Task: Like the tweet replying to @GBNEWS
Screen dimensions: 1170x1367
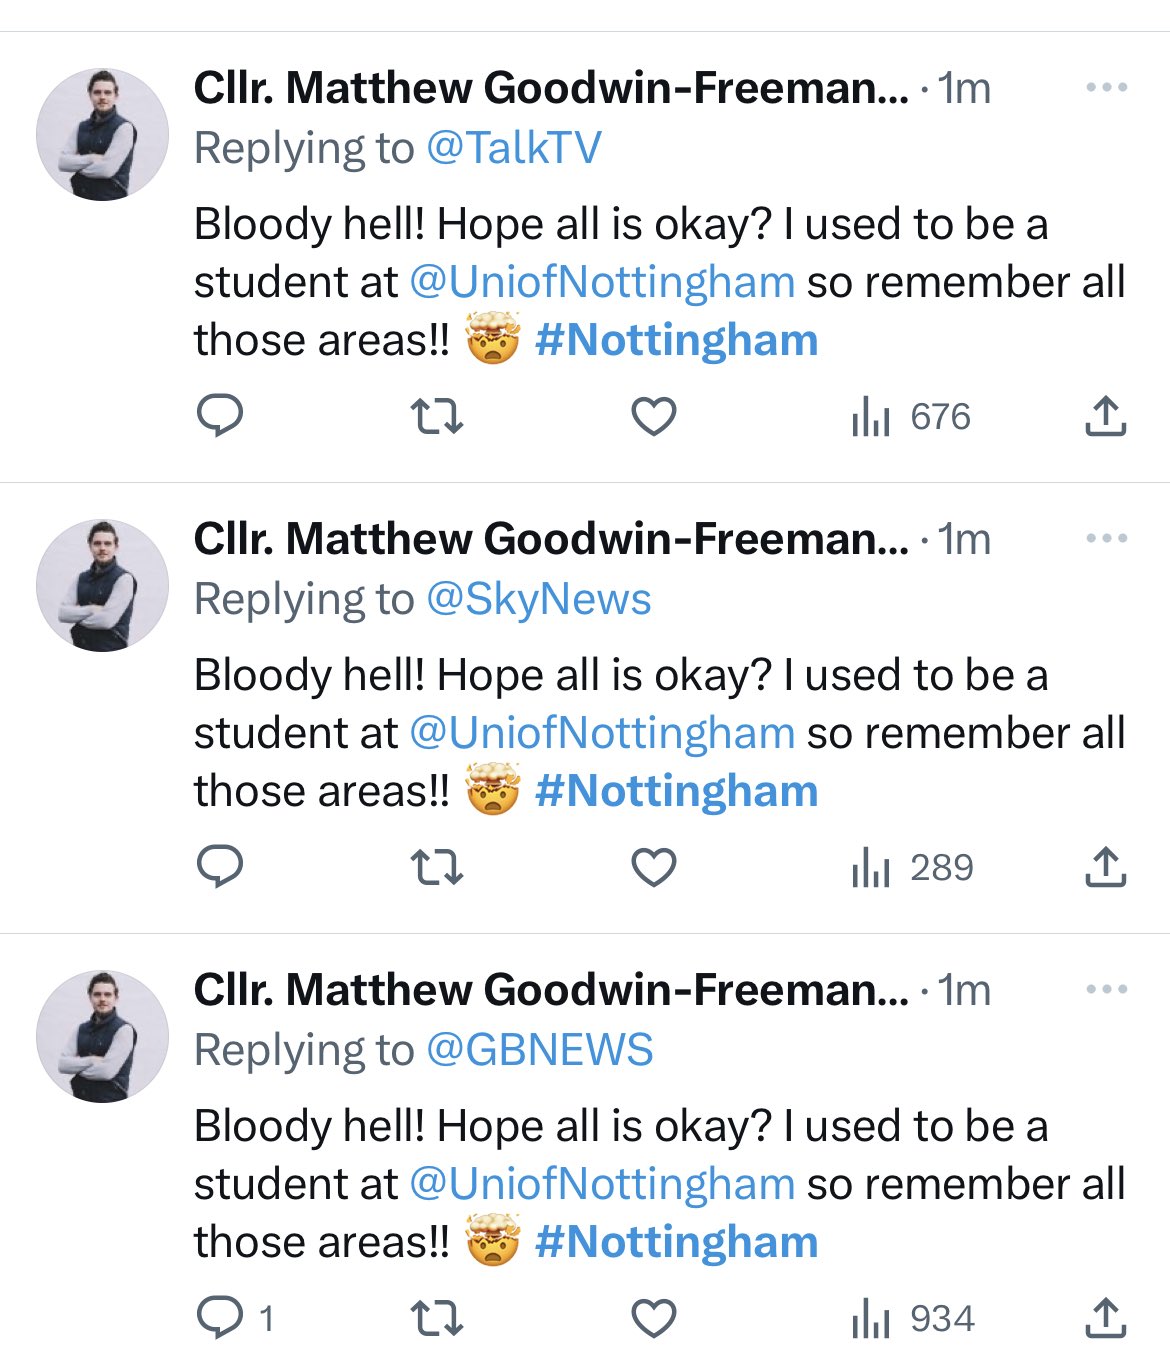Action: [654, 1318]
